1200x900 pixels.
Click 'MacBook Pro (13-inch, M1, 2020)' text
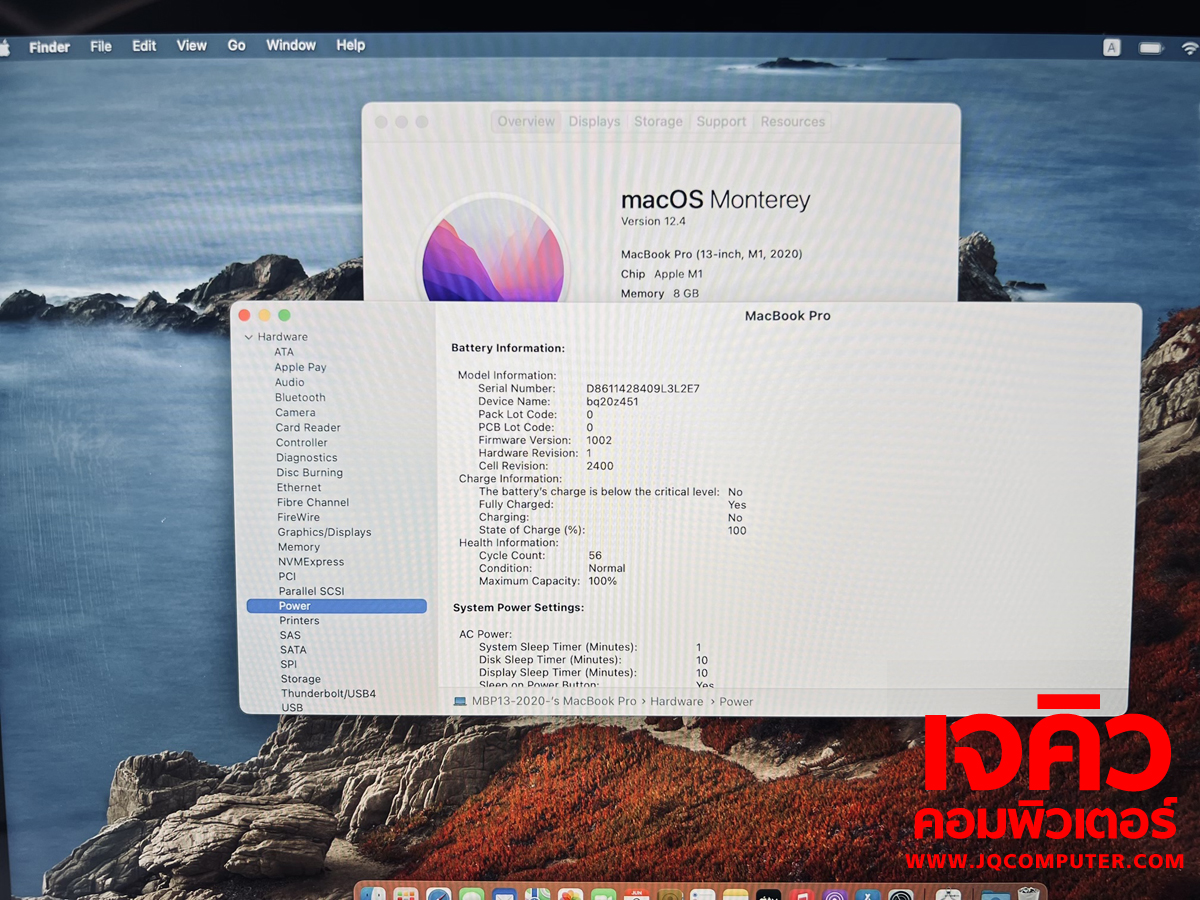[711, 254]
